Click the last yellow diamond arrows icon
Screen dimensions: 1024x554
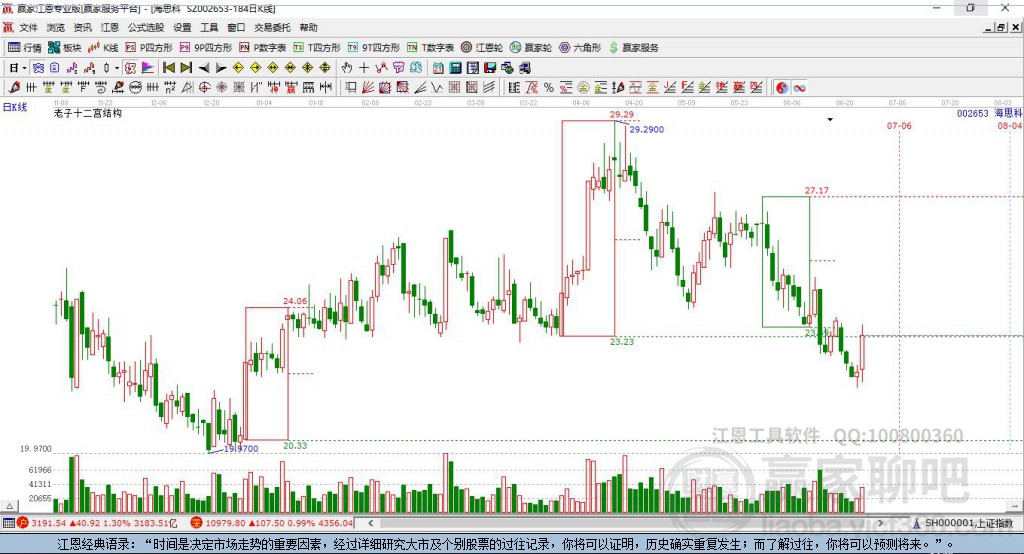(x=325, y=68)
